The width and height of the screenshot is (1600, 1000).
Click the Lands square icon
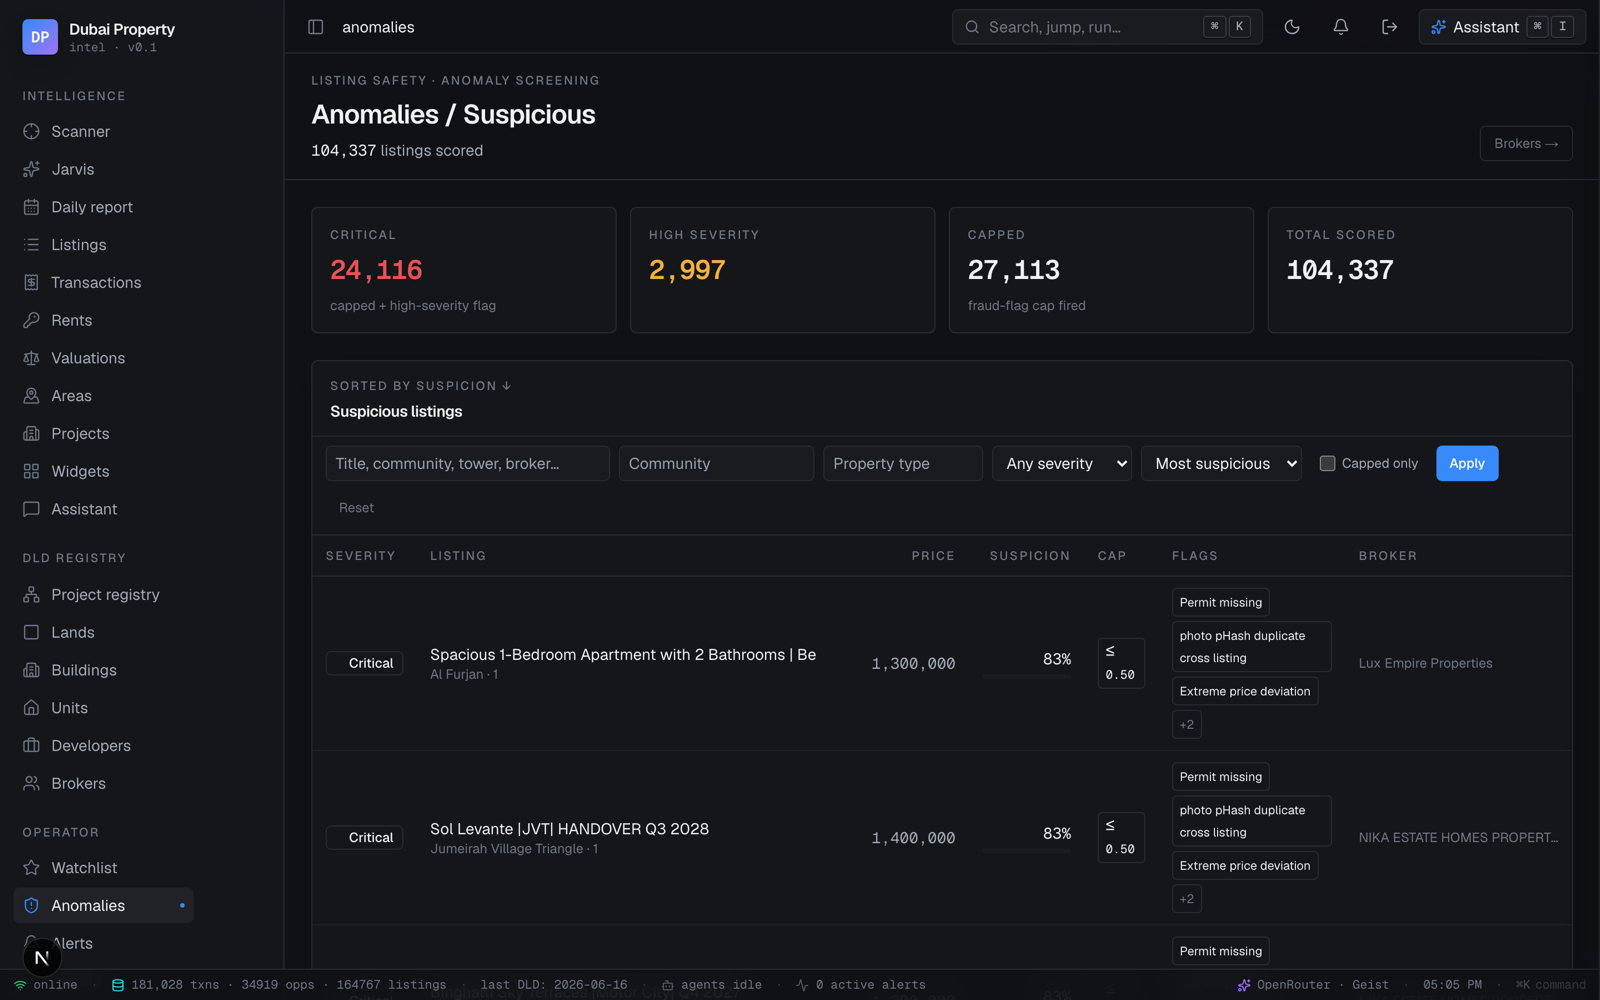click(31, 633)
